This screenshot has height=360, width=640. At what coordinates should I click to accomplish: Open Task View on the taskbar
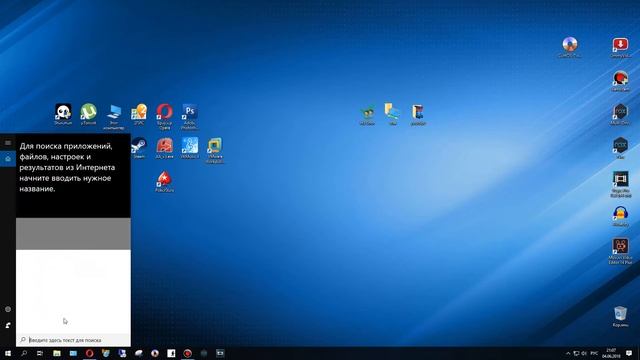point(40,353)
